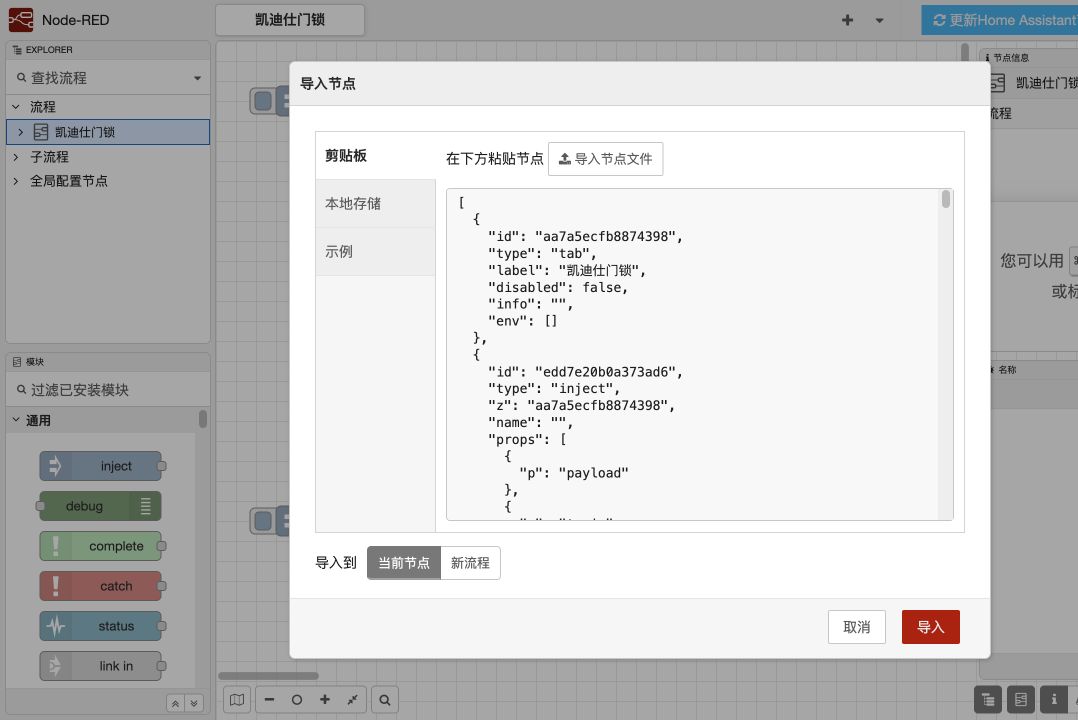Select 当前节点 import target
Image resolution: width=1078 pixels, height=720 pixels.
tap(404, 563)
